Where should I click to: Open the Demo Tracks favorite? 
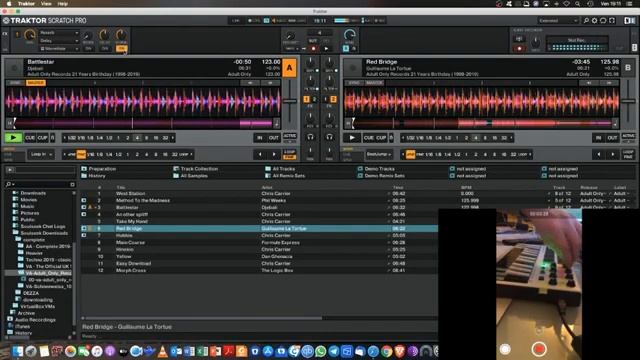376,169
